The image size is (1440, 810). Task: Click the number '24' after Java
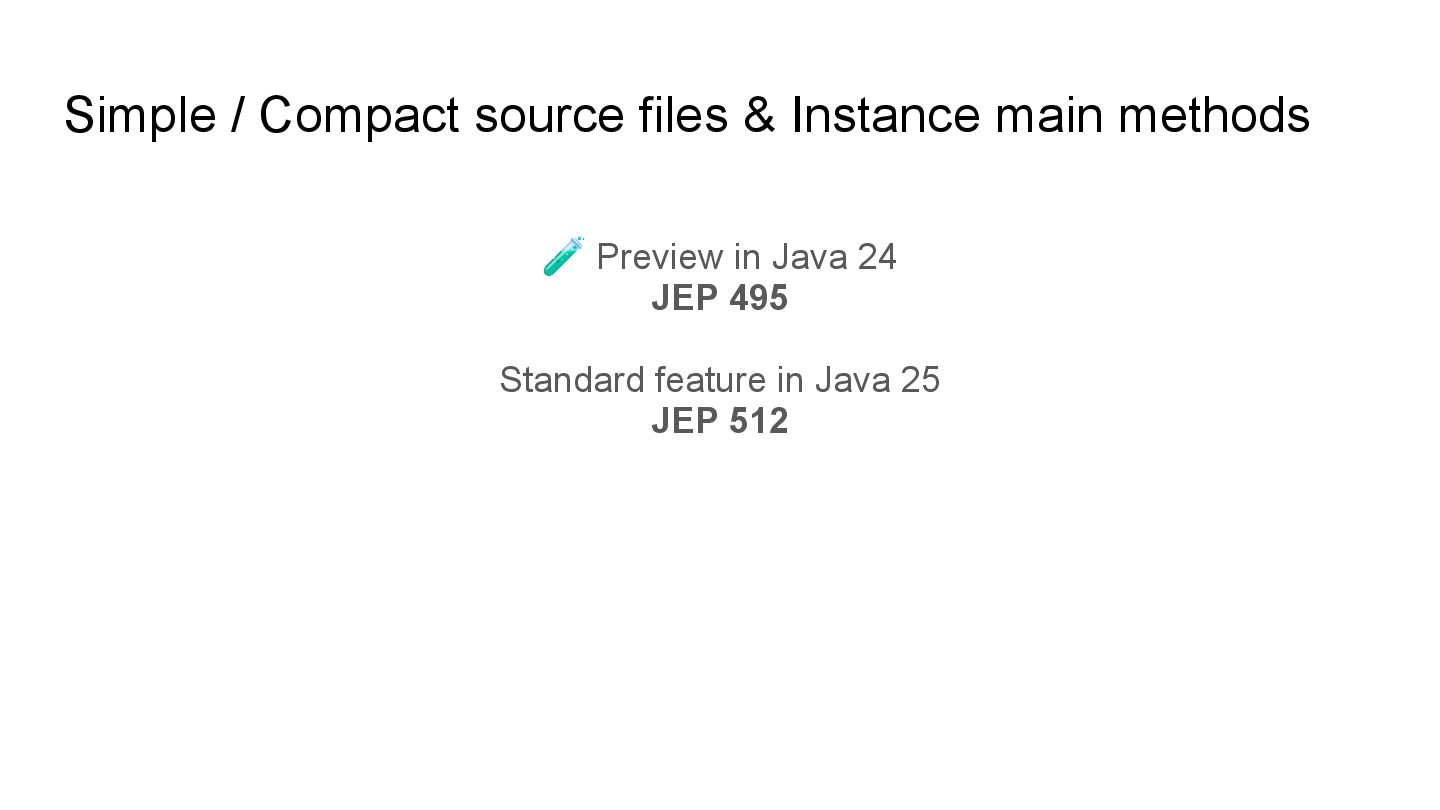tap(876, 257)
